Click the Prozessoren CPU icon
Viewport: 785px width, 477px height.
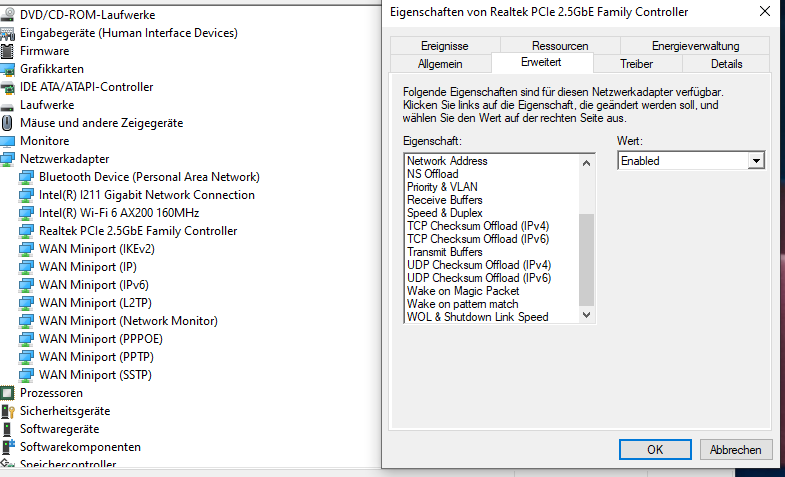click(x=7, y=393)
